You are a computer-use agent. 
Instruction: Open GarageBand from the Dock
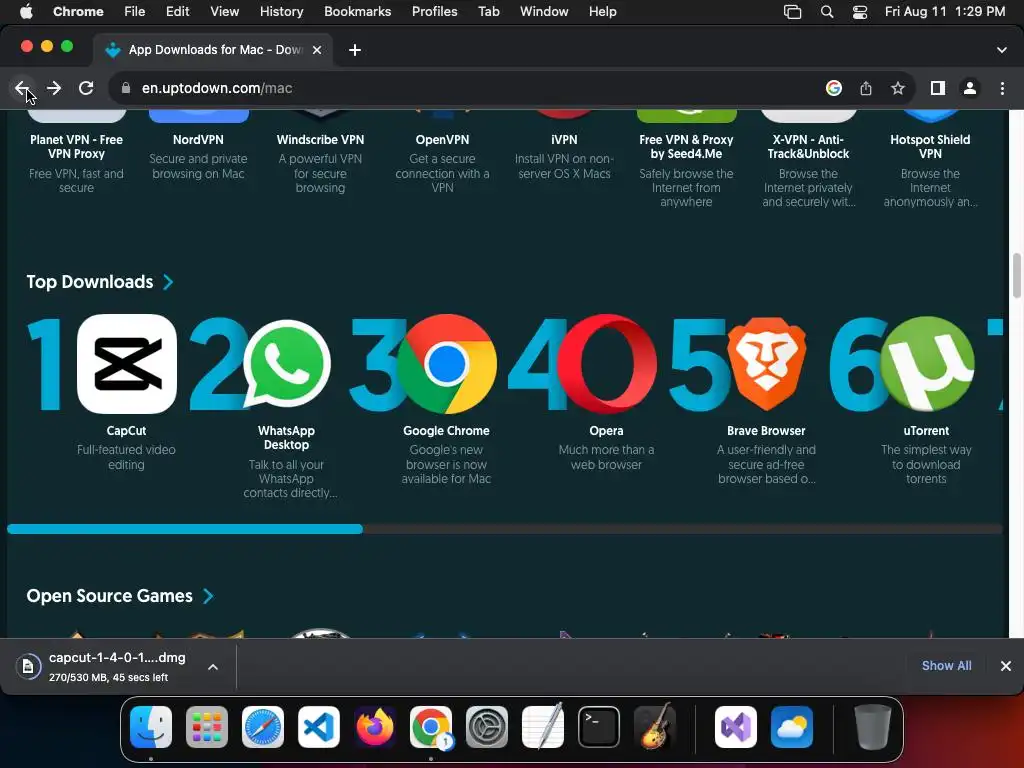pyautogui.click(x=655, y=727)
